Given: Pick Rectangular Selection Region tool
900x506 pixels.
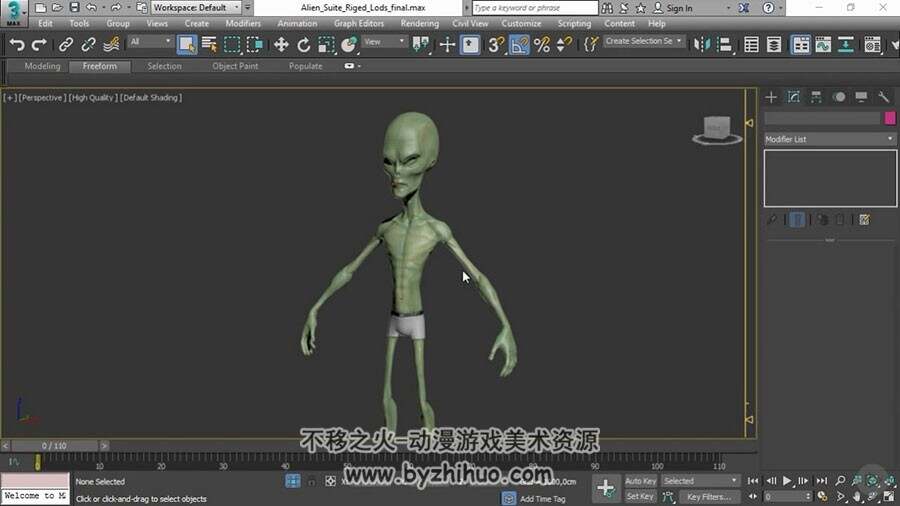Looking at the screenshot, I should coord(232,44).
